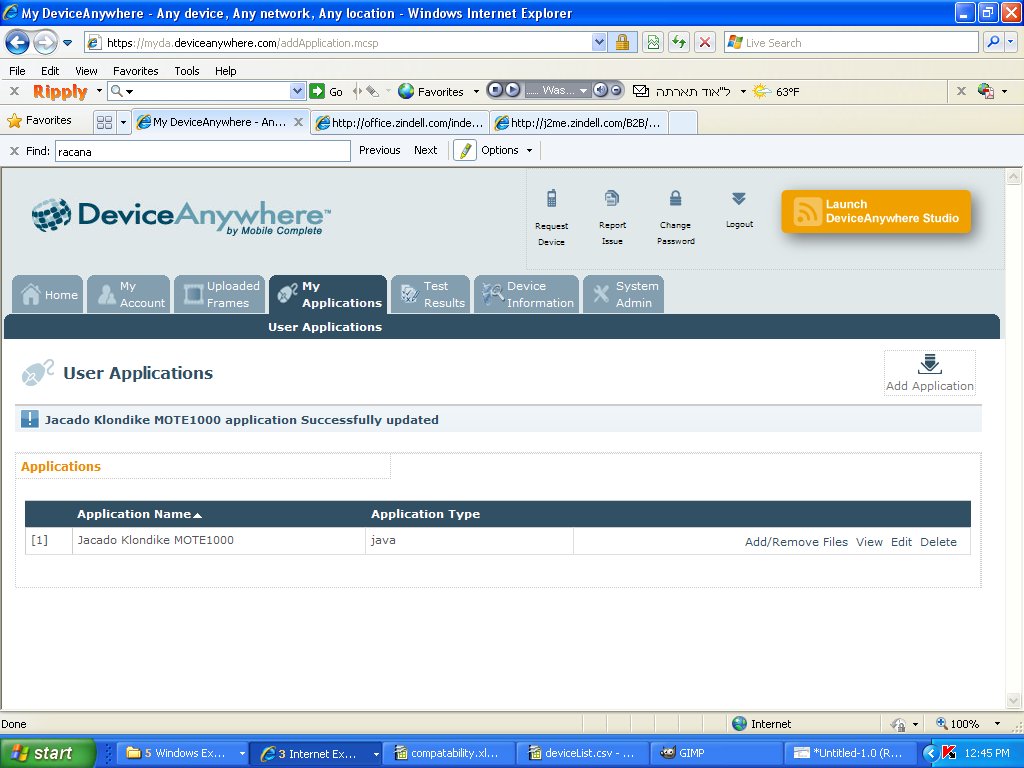Image resolution: width=1024 pixels, height=768 pixels.
Task: Click the Logout arrow icon
Action: point(739,199)
